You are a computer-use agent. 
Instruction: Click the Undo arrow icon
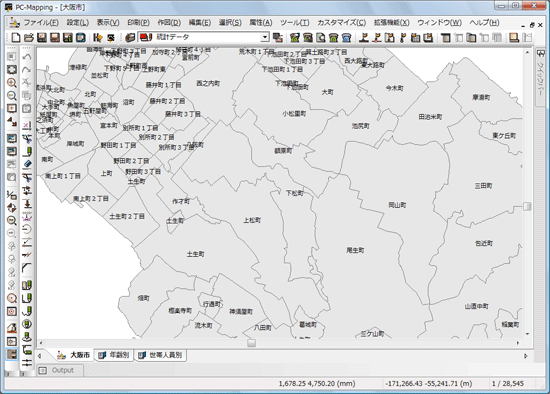tap(27, 57)
